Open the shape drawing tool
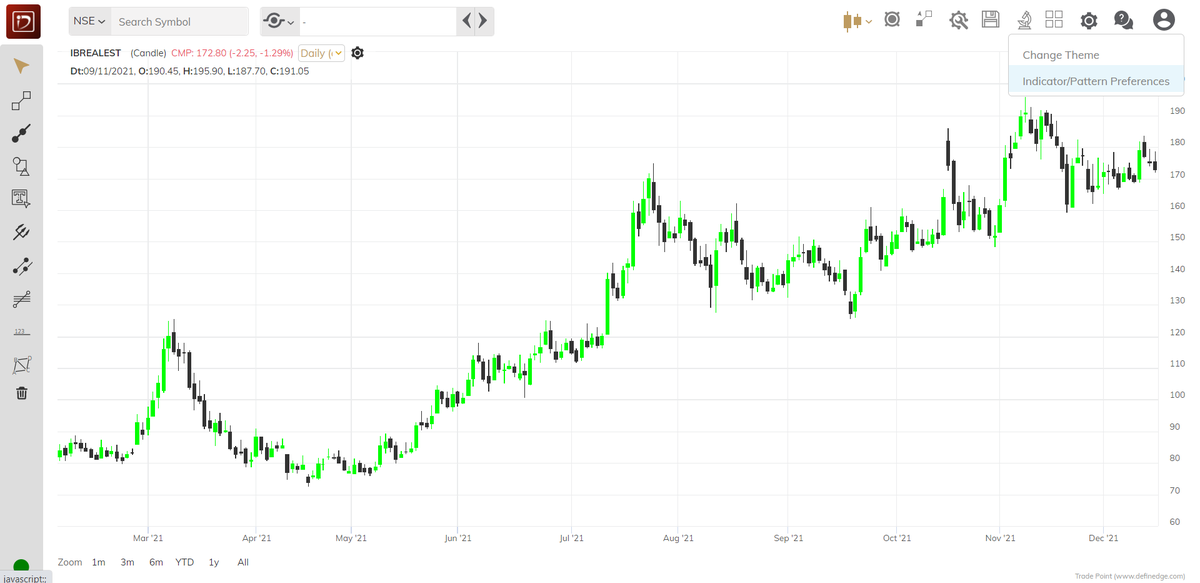 (21, 166)
